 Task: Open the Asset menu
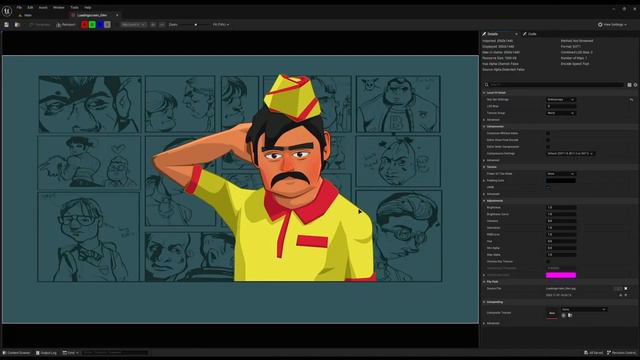pos(43,7)
